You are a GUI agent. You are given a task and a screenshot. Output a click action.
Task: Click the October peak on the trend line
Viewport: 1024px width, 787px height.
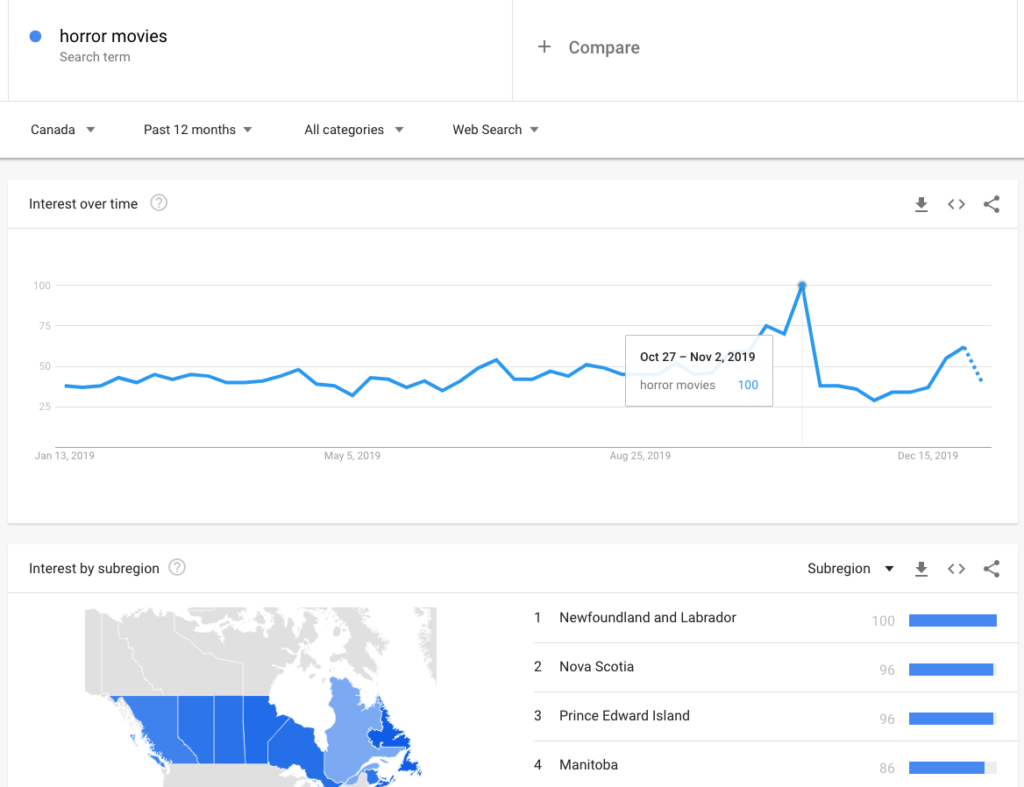(x=802, y=286)
